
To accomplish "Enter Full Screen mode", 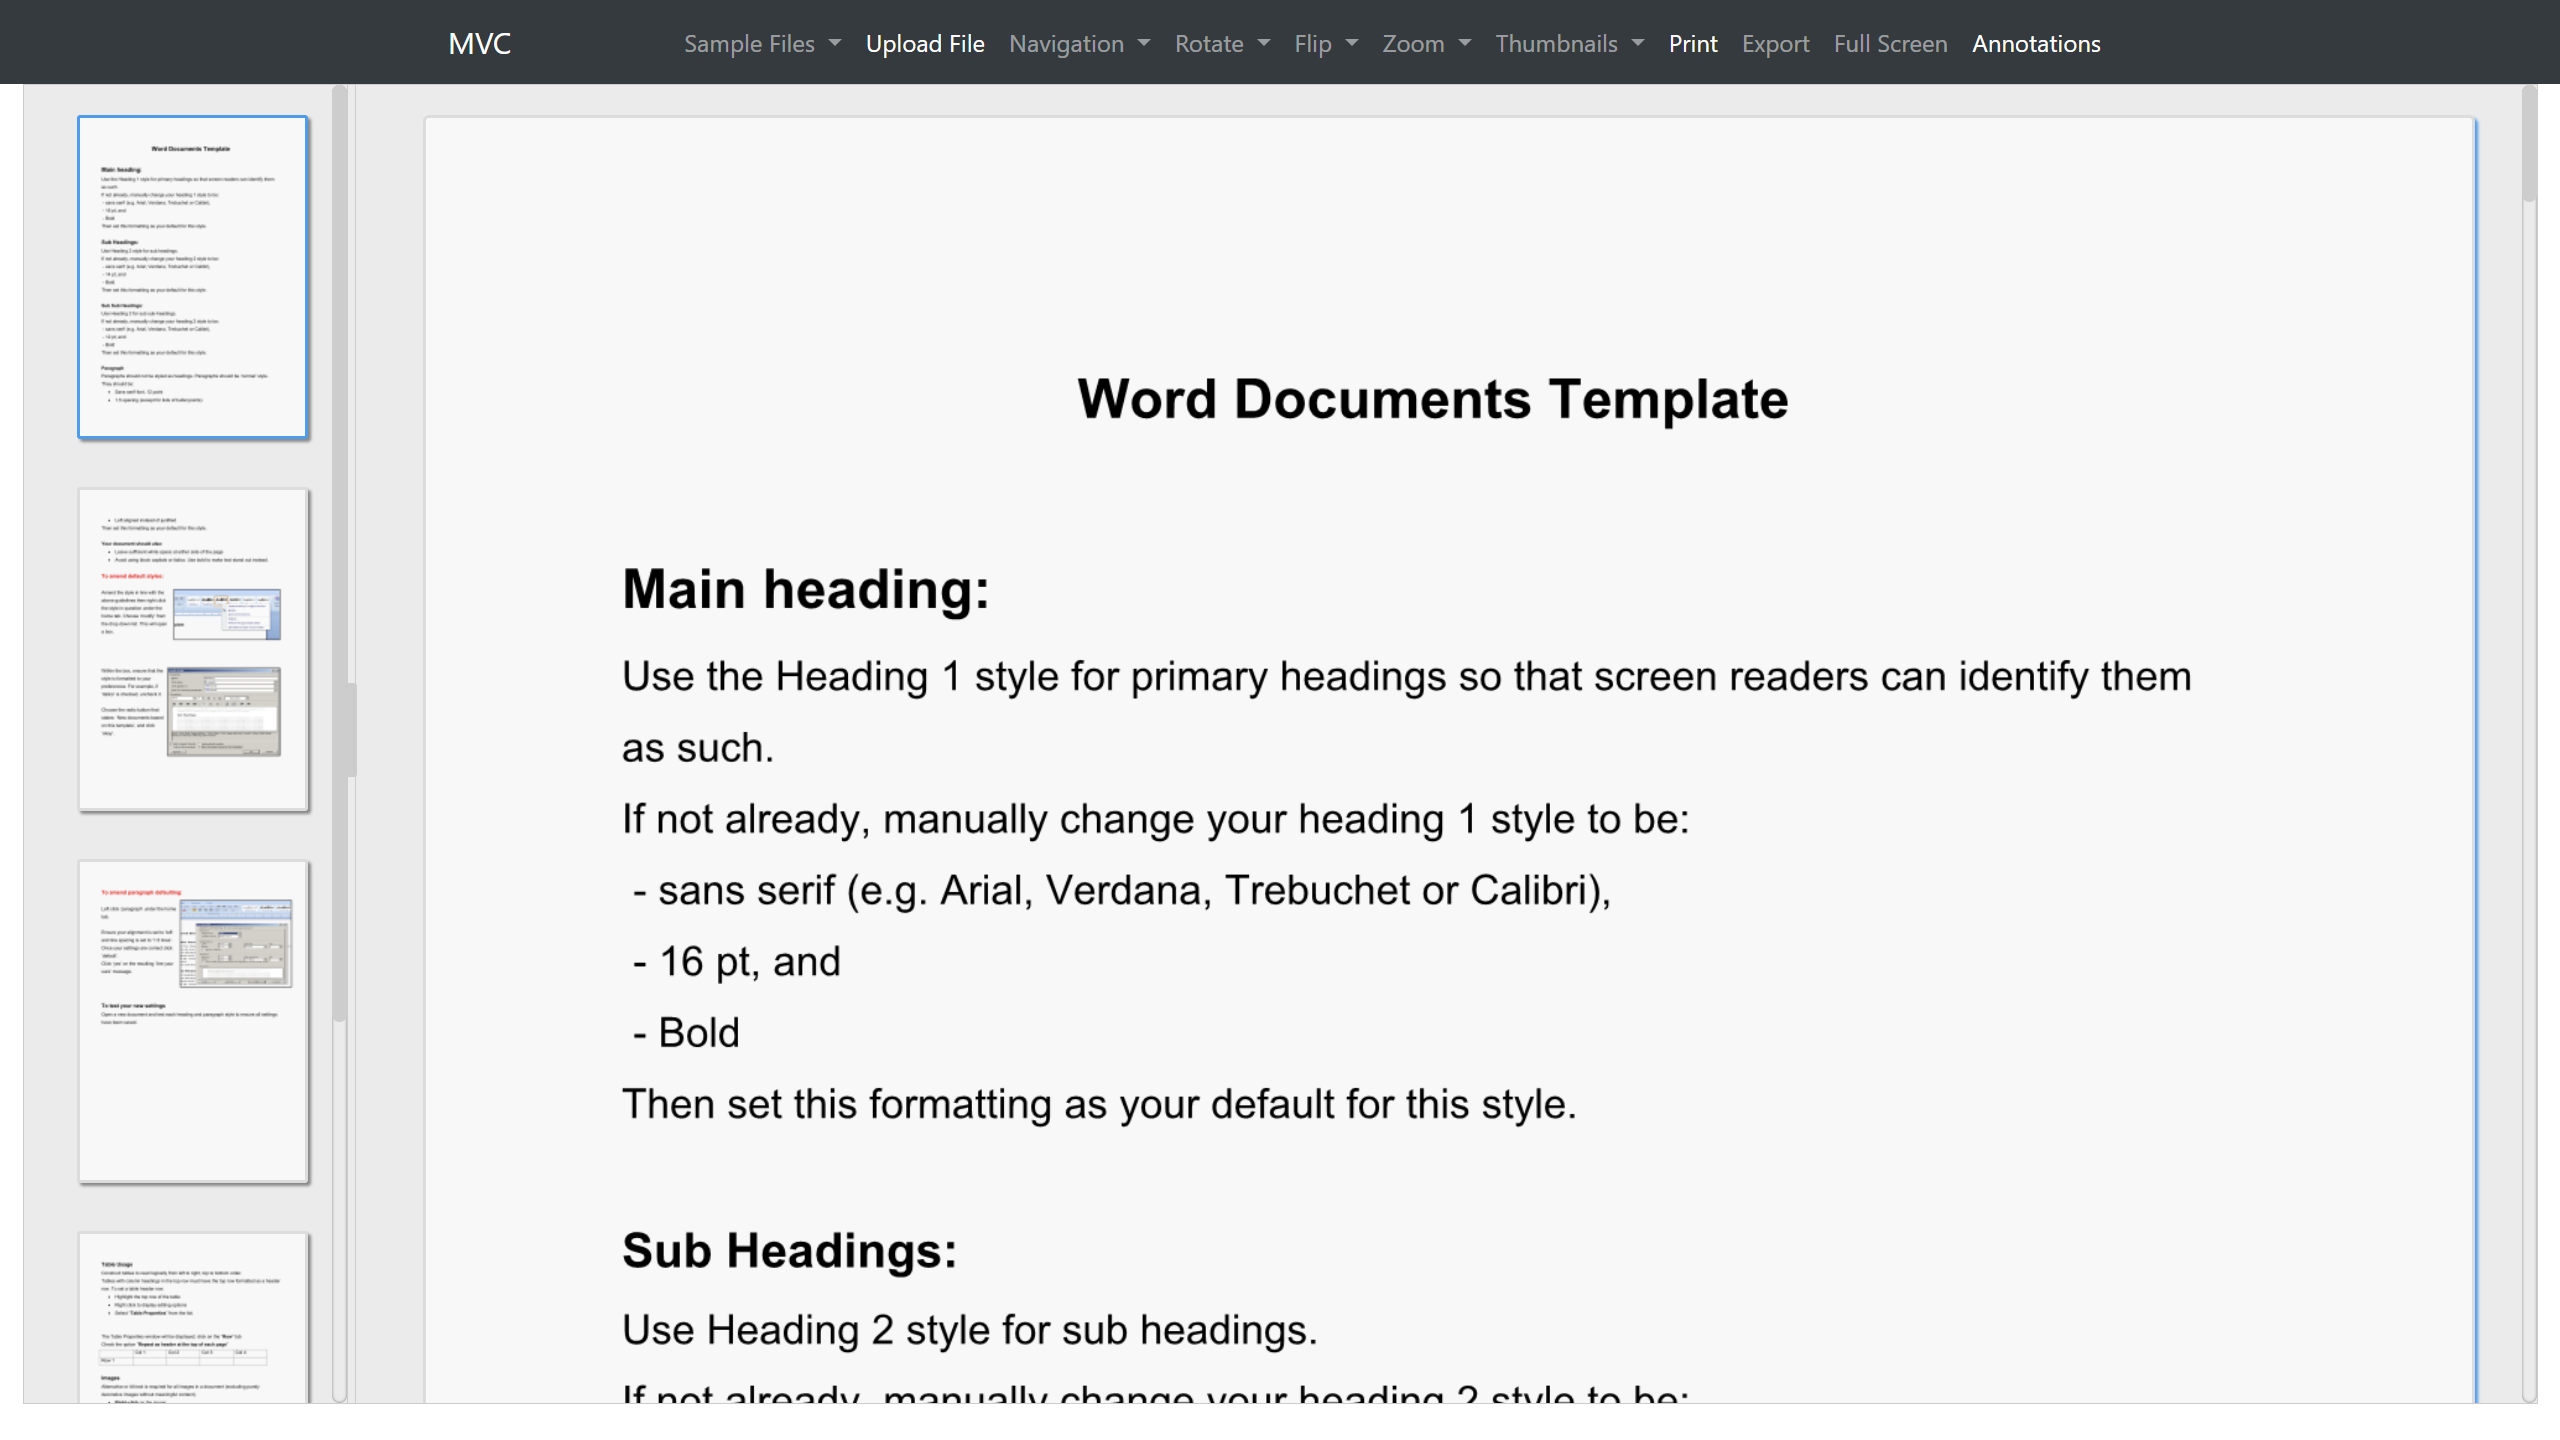I will (1890, 44).
